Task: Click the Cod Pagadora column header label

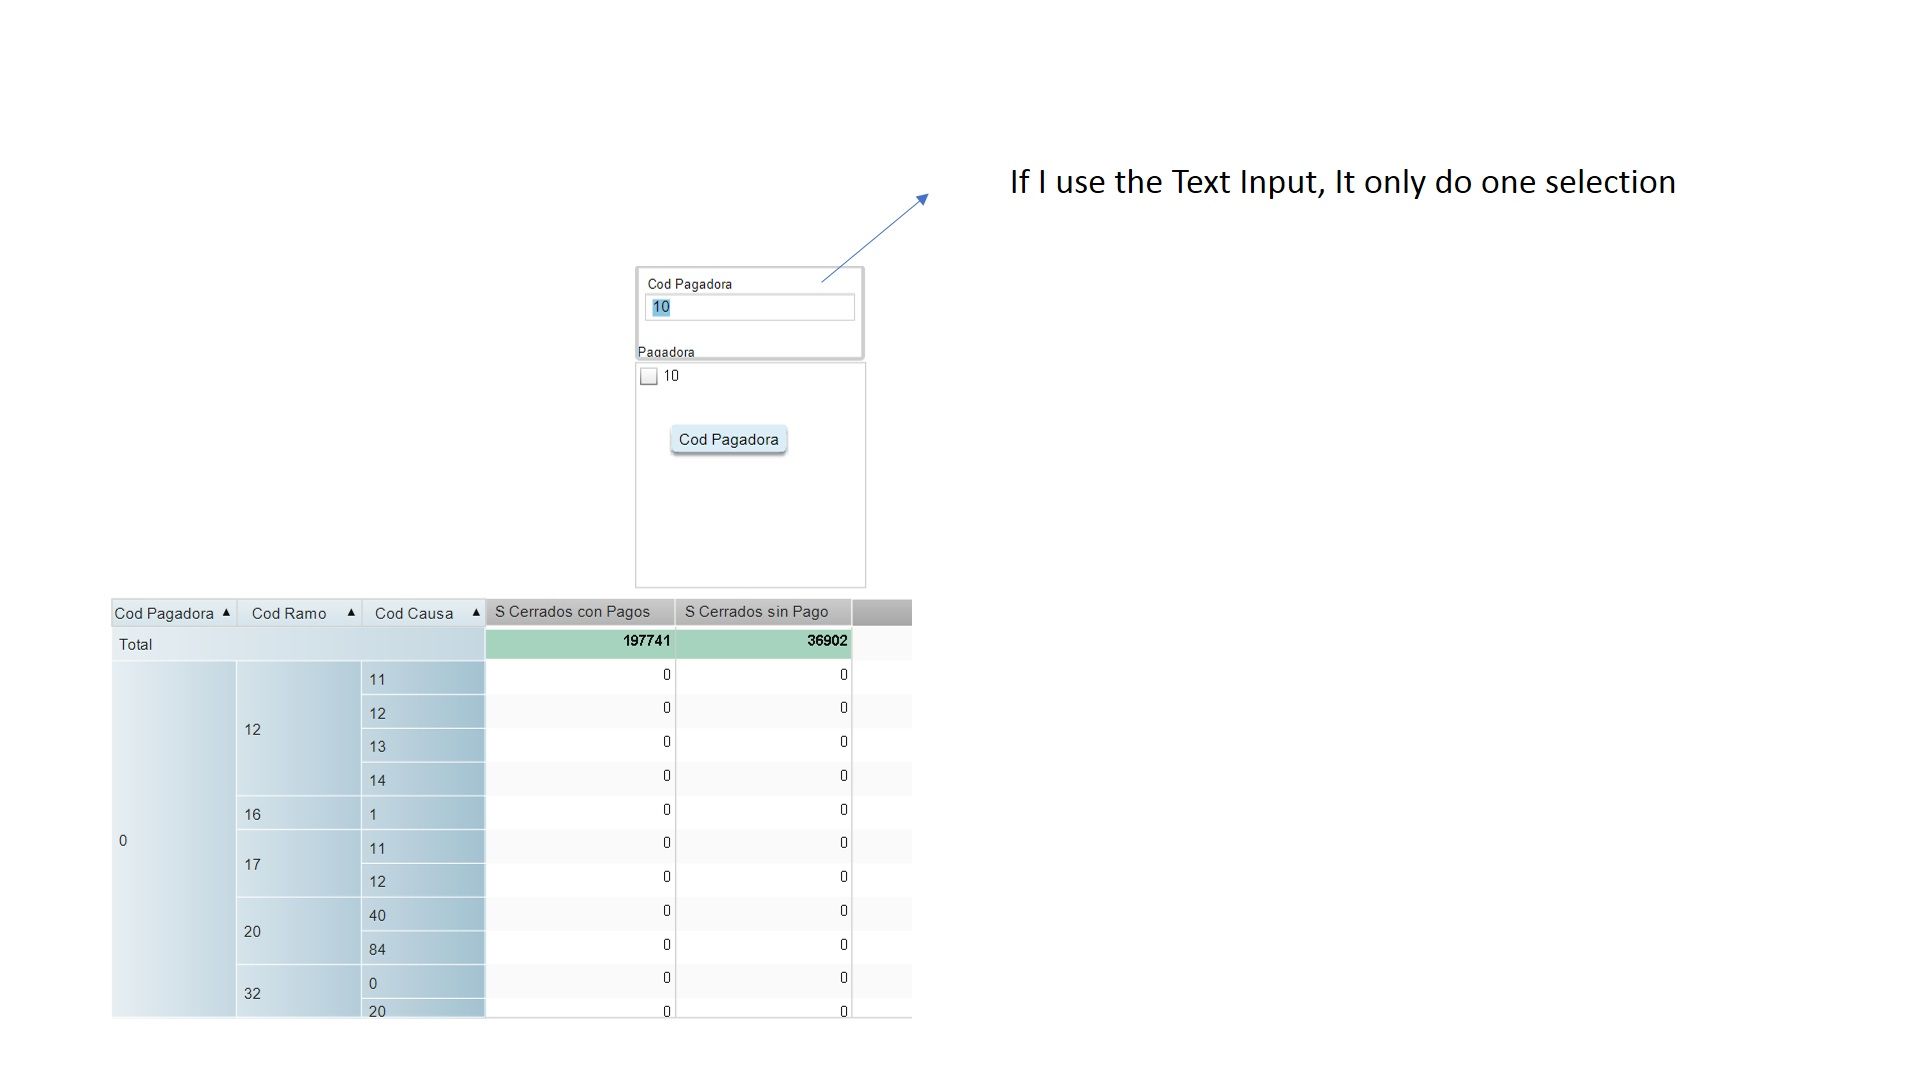Action: pos(165,613)
